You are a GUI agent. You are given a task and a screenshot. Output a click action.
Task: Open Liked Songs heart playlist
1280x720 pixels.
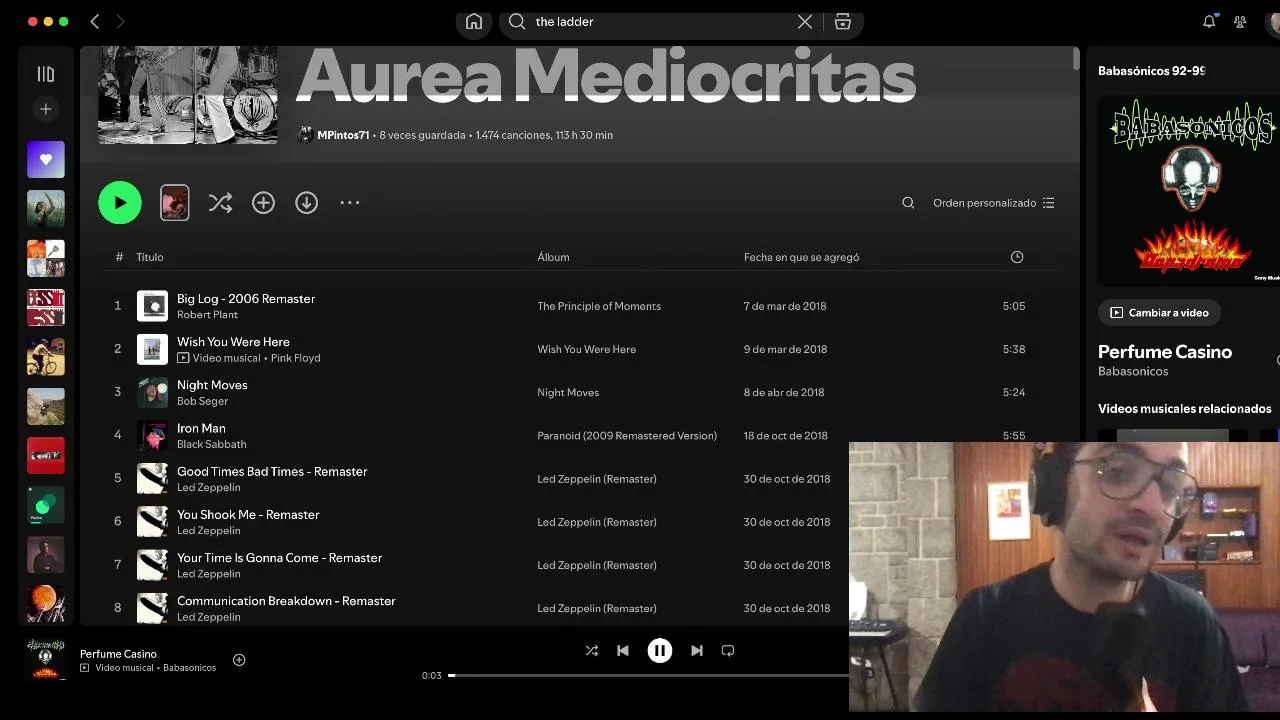pyautogui.click(x=45, y=159)
